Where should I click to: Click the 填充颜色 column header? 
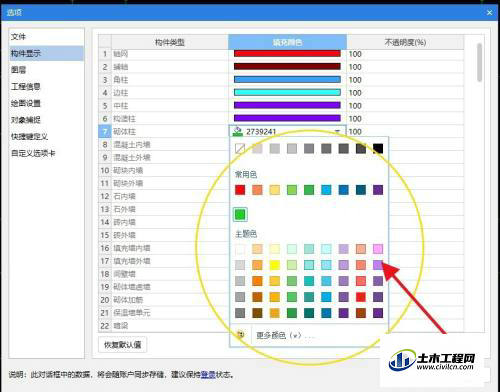pyautogui.click(x=287, y=42)
